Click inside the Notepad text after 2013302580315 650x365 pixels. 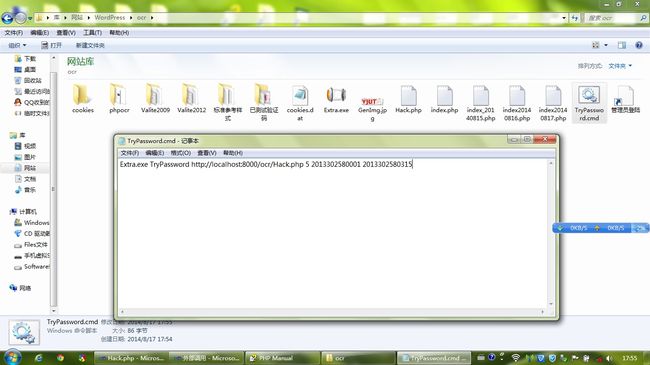(x=413, y=164)
